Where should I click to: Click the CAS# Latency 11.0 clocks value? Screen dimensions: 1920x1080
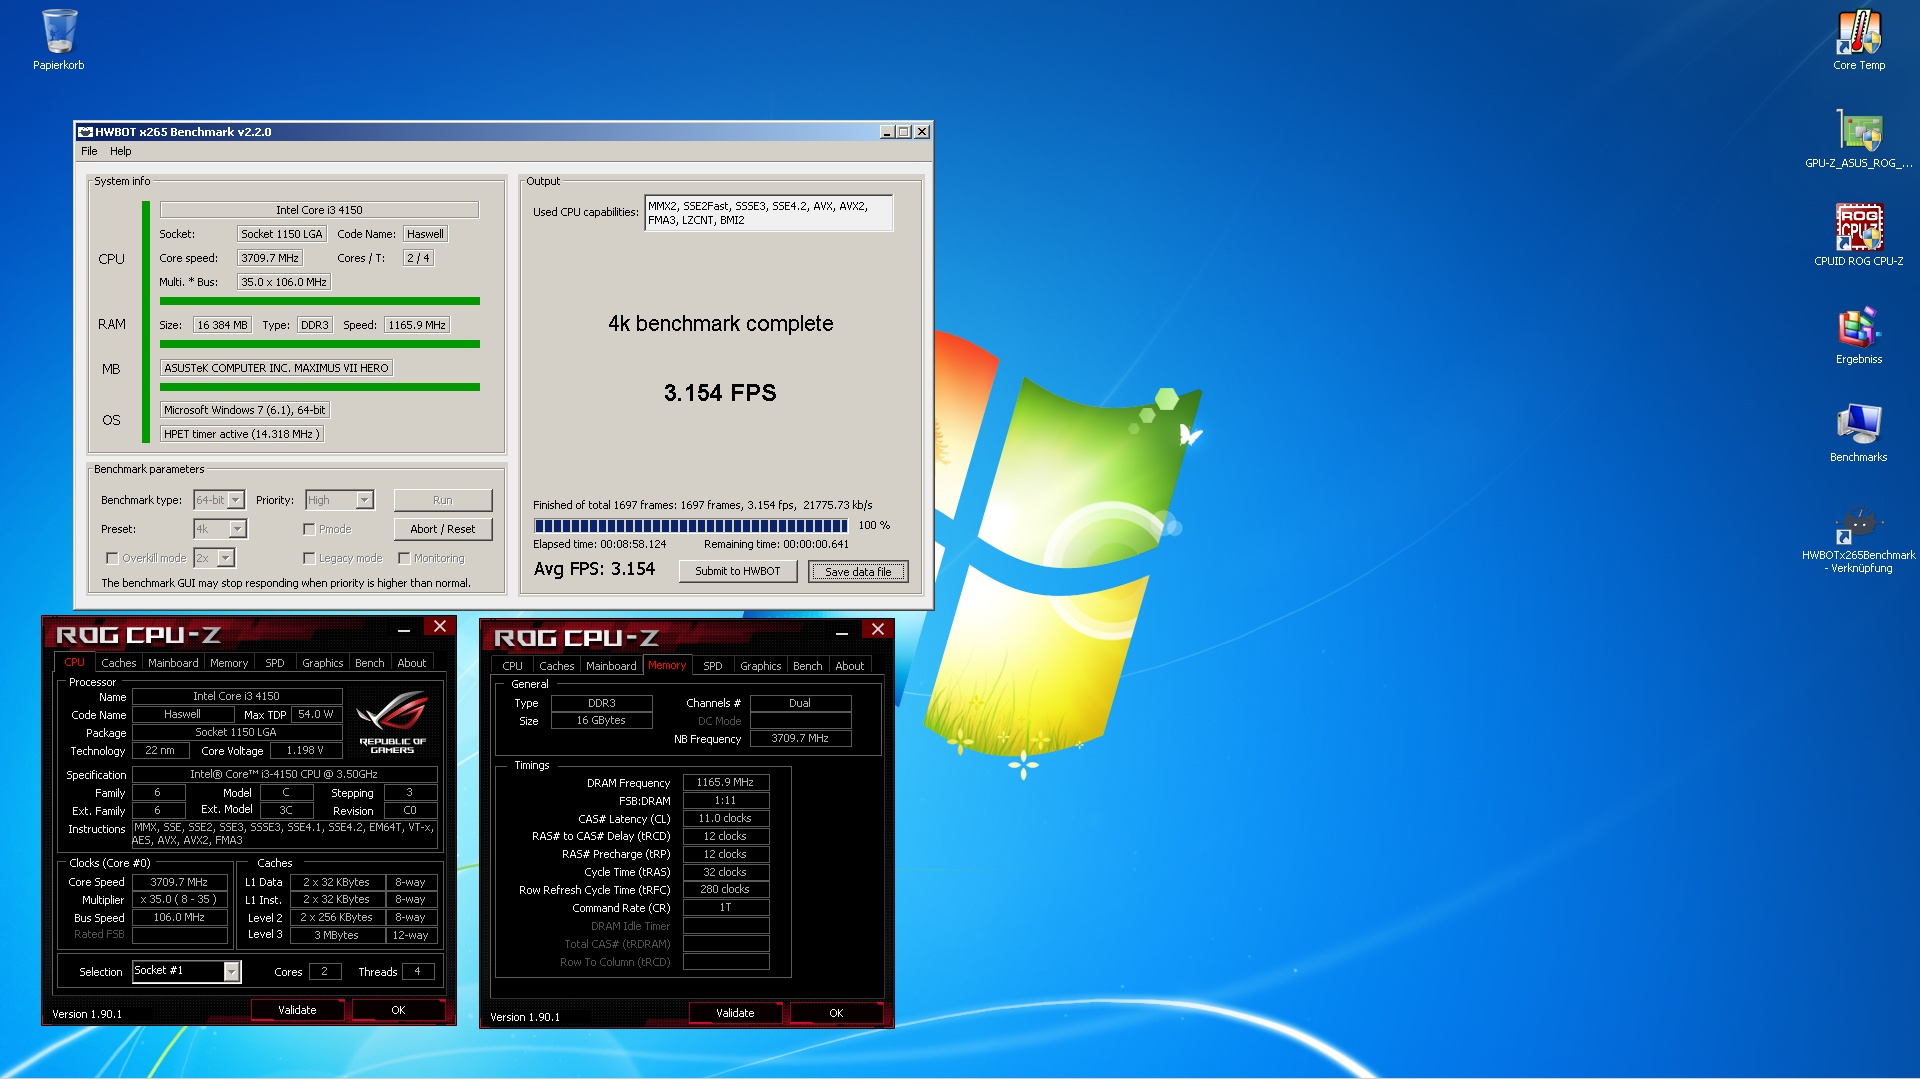pos(726,819)
